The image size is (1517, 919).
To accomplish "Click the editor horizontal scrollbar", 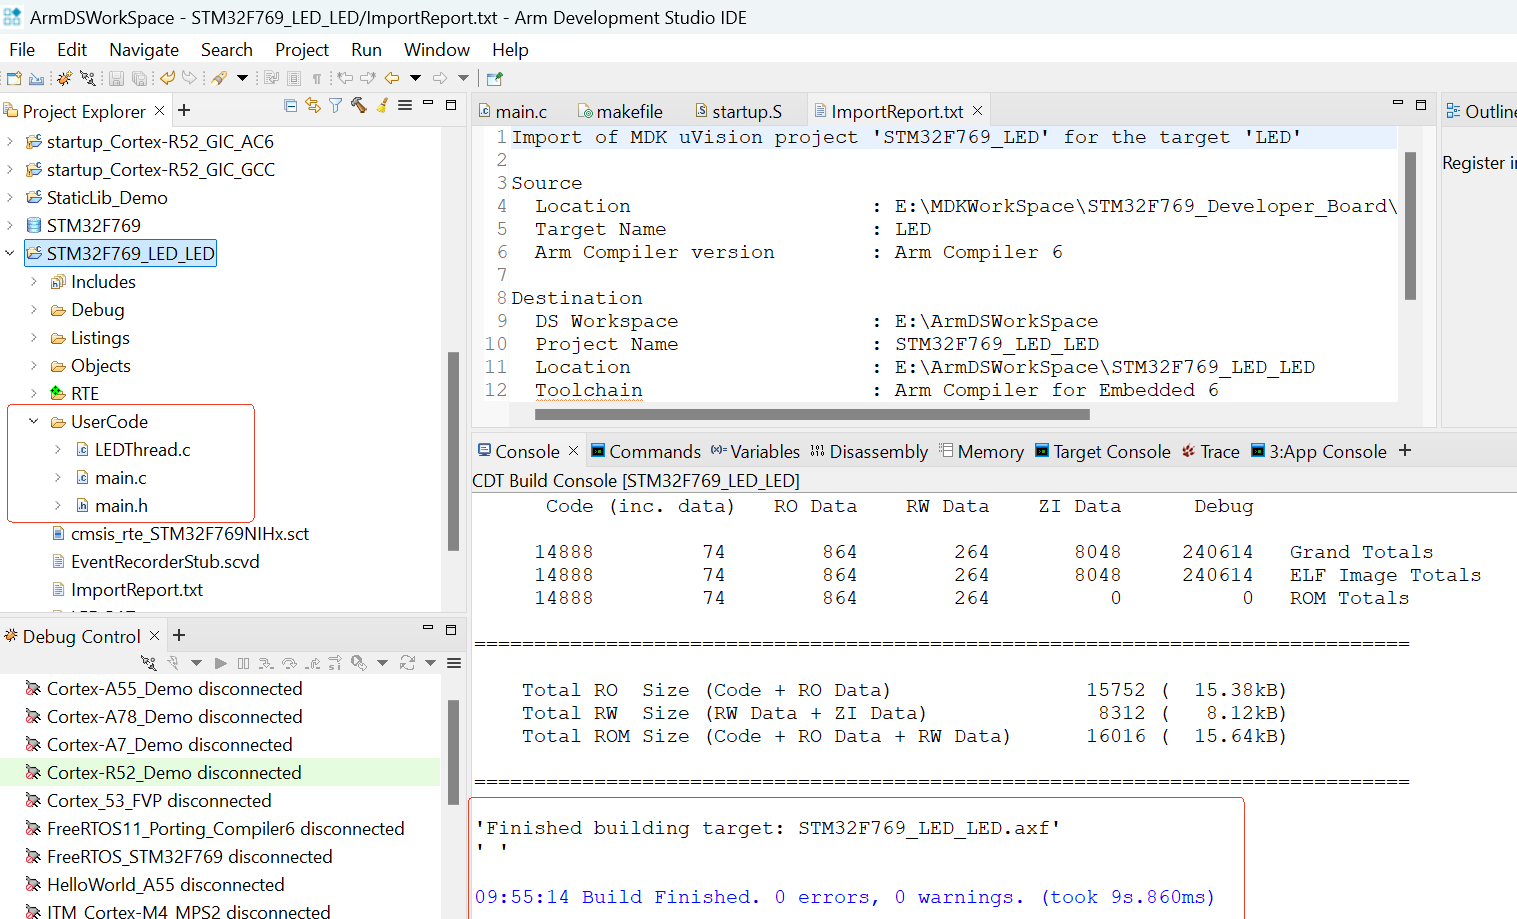I will click(810, 413).
